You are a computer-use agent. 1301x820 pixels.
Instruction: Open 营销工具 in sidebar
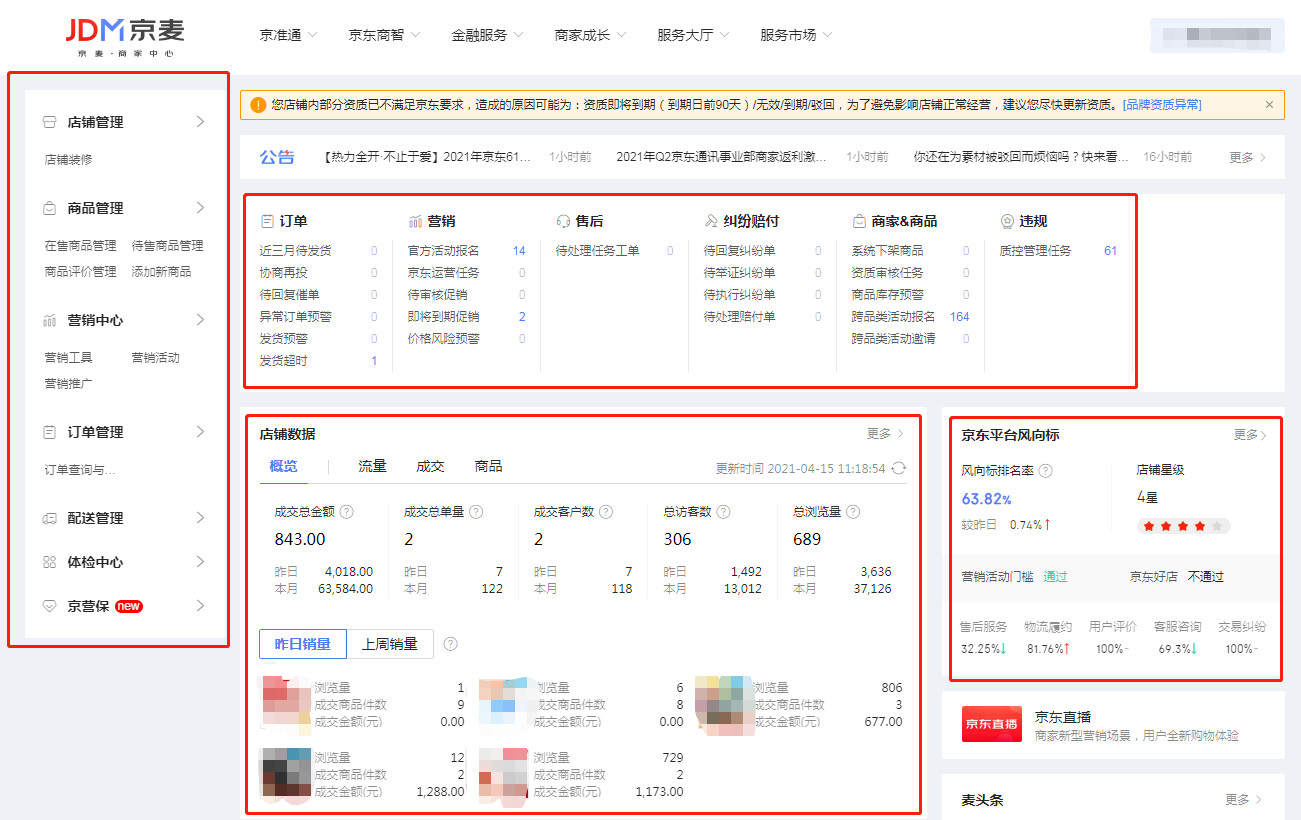(69, 357)
